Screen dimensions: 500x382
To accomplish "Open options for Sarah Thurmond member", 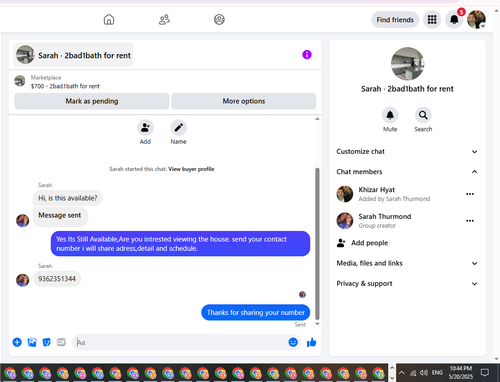I will pyautogui.click(x=470, y=221).
